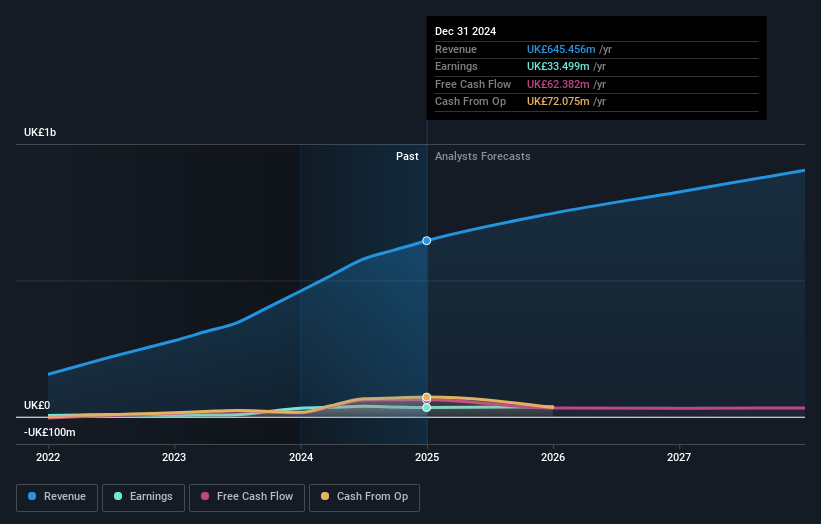821x524 pixels.
Task: Click the teal Earnings data point at 2025
Action: click(x=427, y=407)
